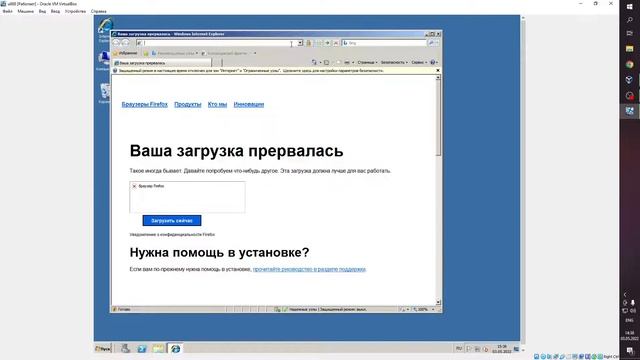Click the page vertical scrollbar thumb
Viewport: 640px width, 360px height.
[438, 118]
